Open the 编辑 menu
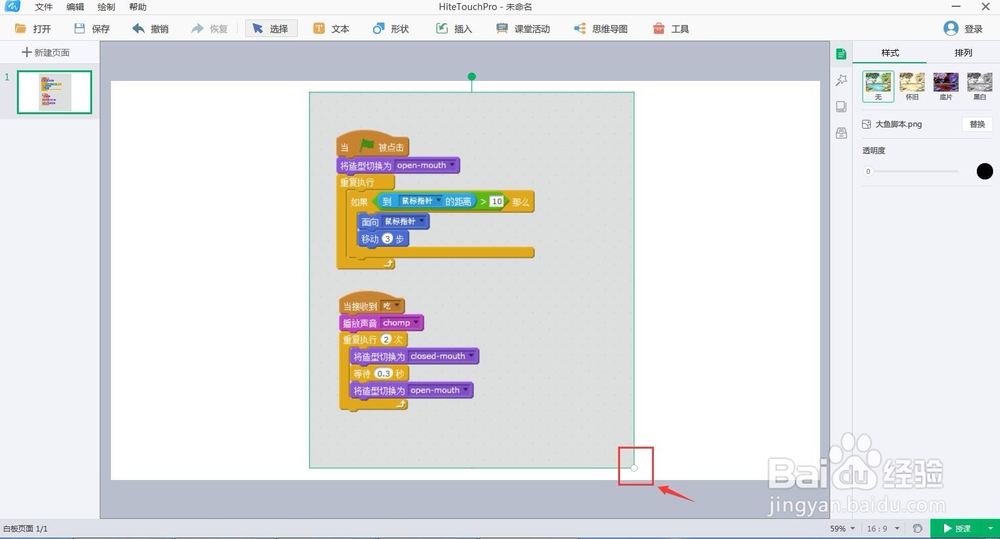1000x539 pixels. [x=75, y=7]
